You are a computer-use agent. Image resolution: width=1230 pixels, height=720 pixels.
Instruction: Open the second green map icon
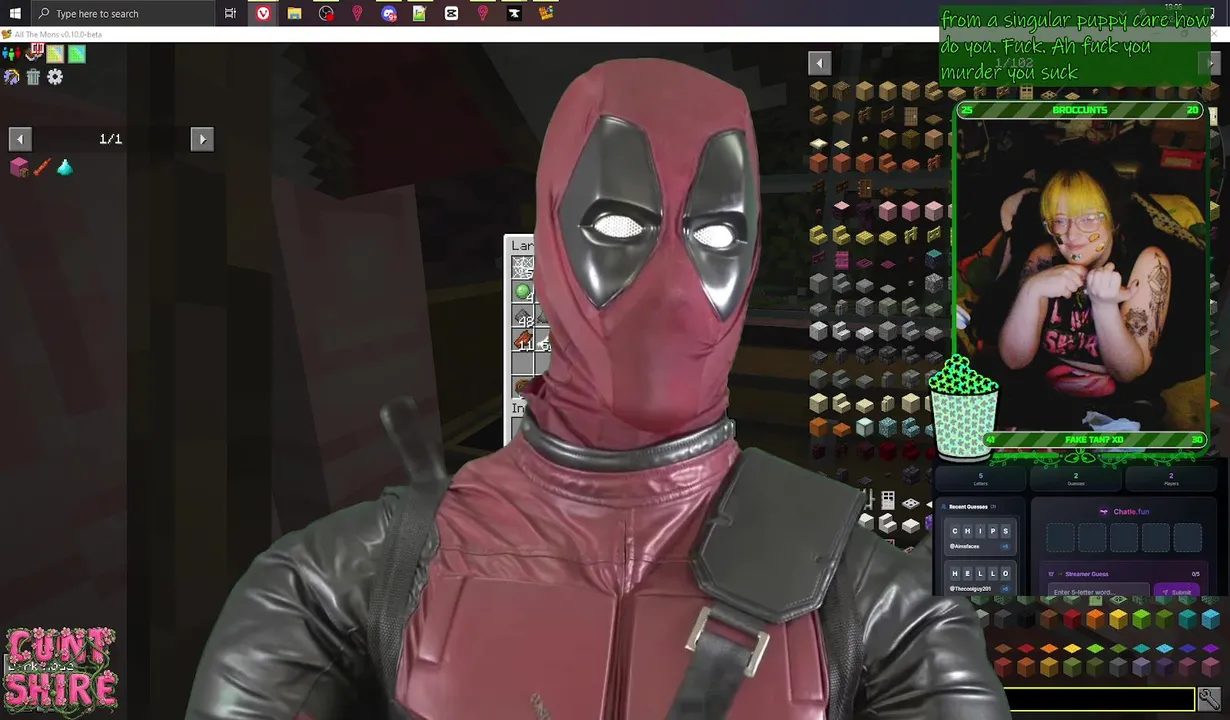(x=77, y=55)
